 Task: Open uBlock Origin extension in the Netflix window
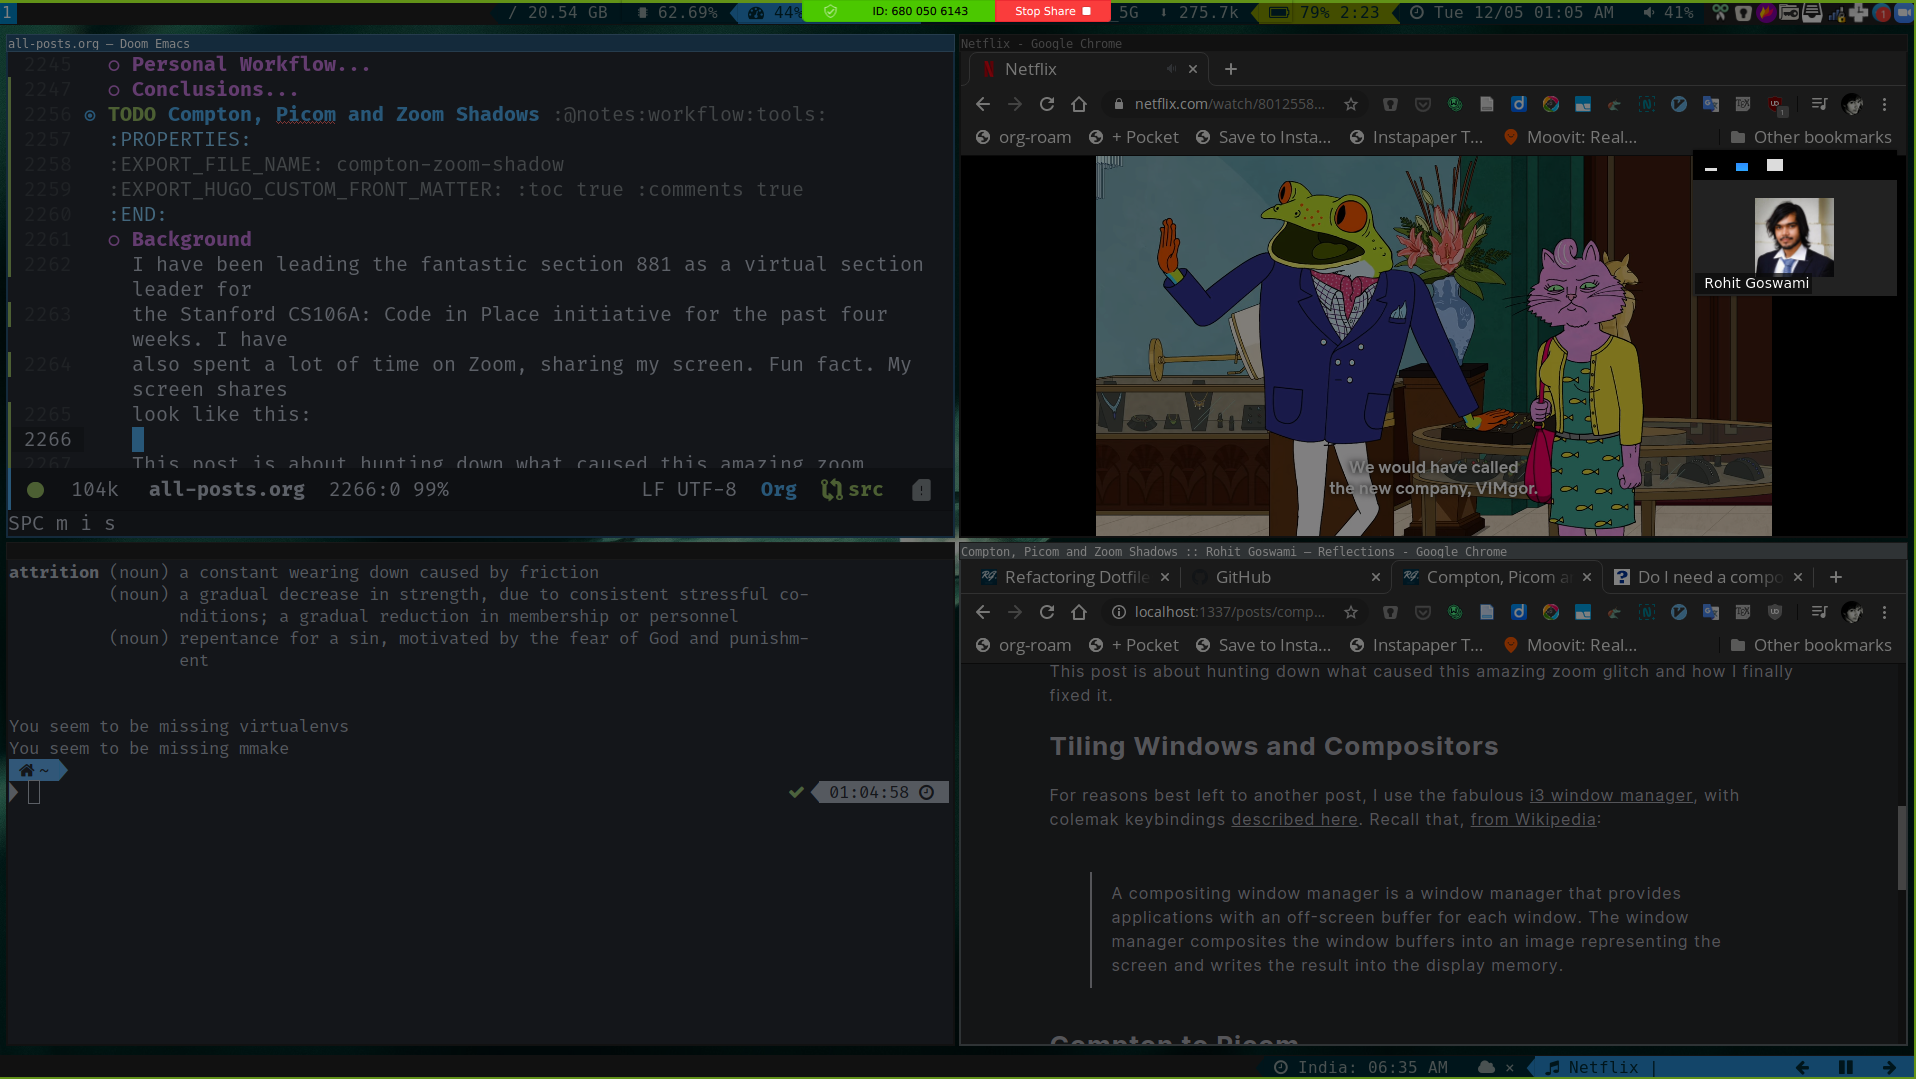1775,104
